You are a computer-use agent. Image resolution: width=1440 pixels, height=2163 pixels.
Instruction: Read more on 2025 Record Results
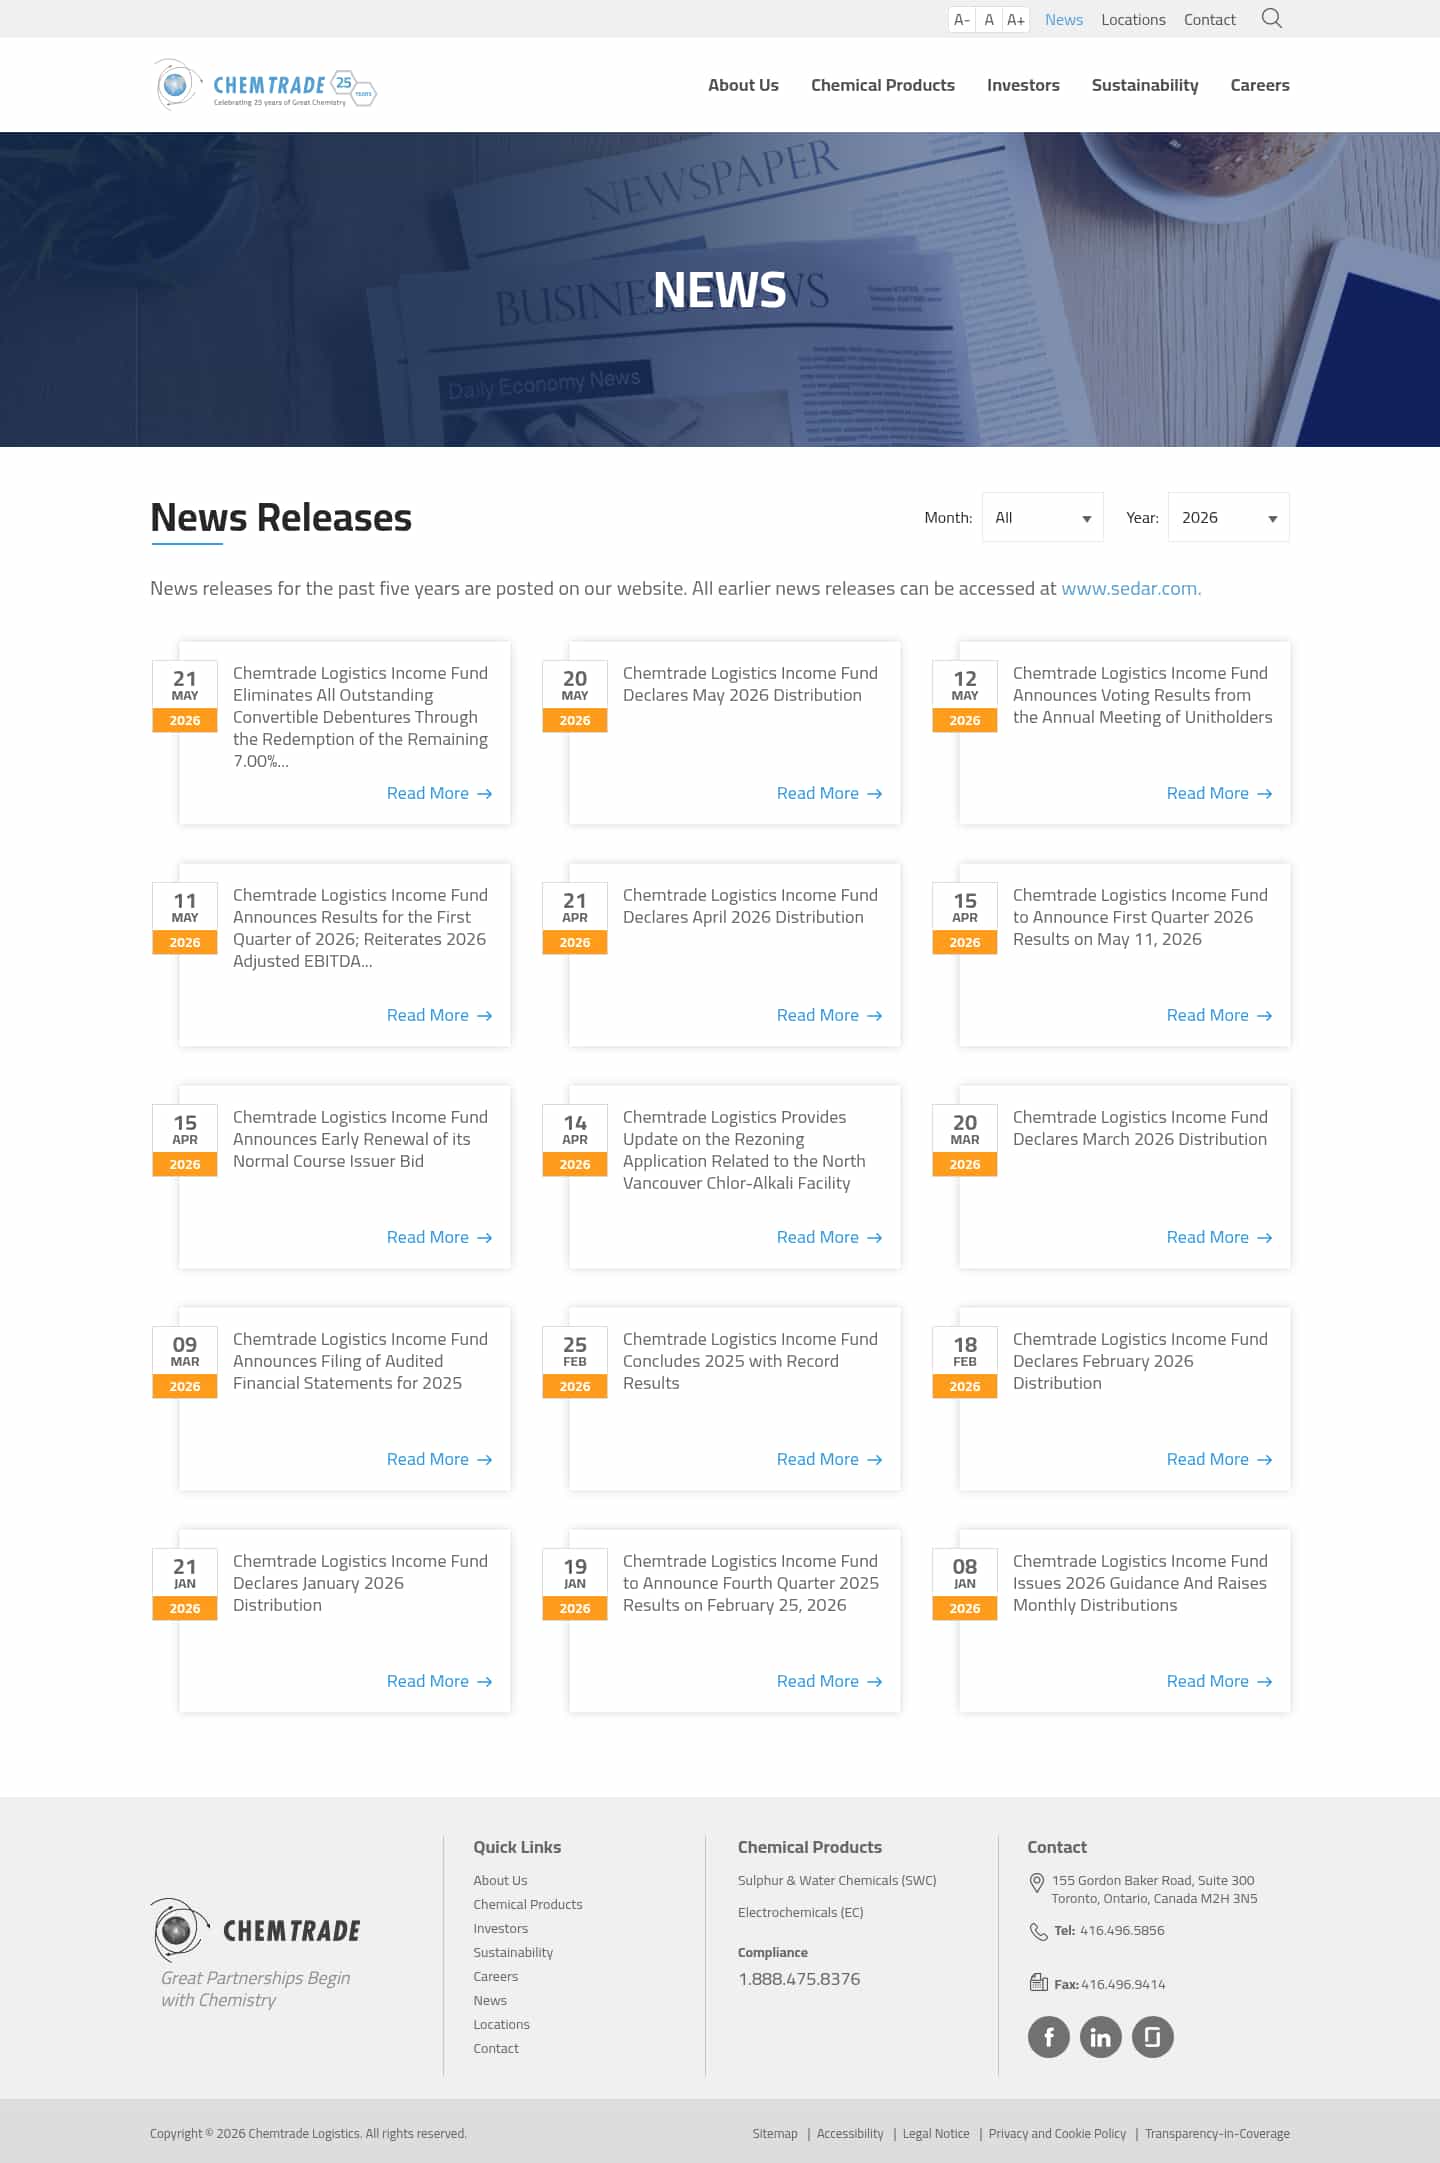829,1459
